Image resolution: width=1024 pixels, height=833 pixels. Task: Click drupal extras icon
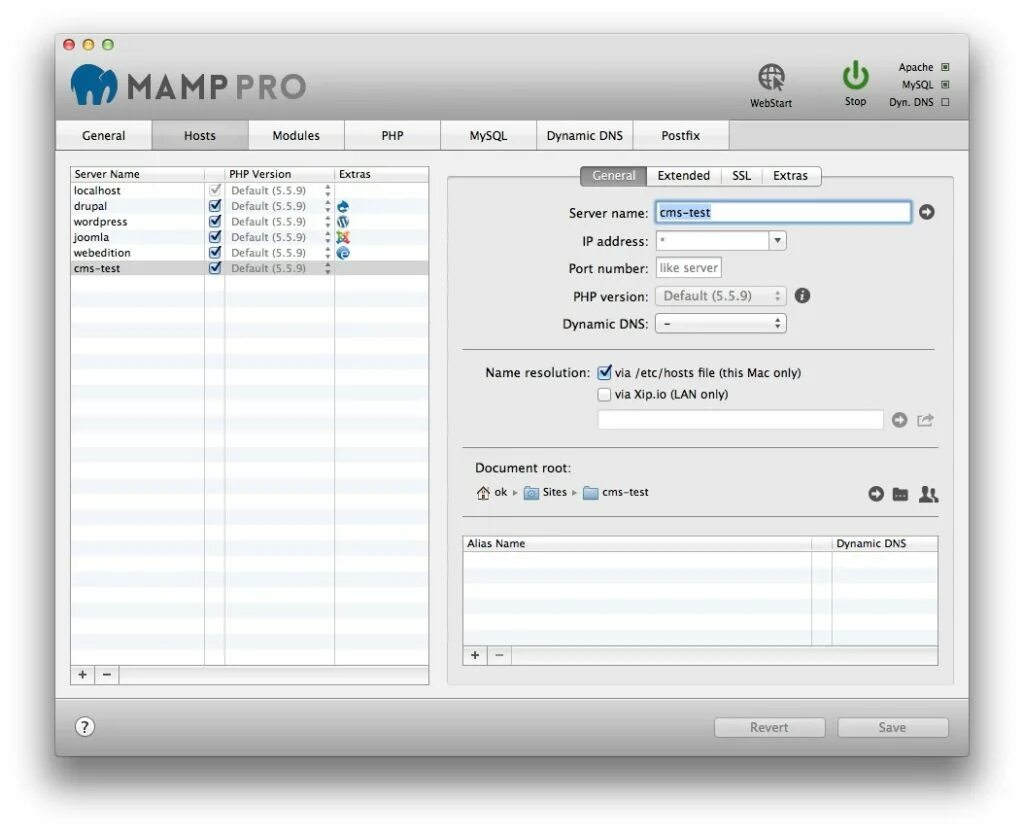[x=343, y=206]
